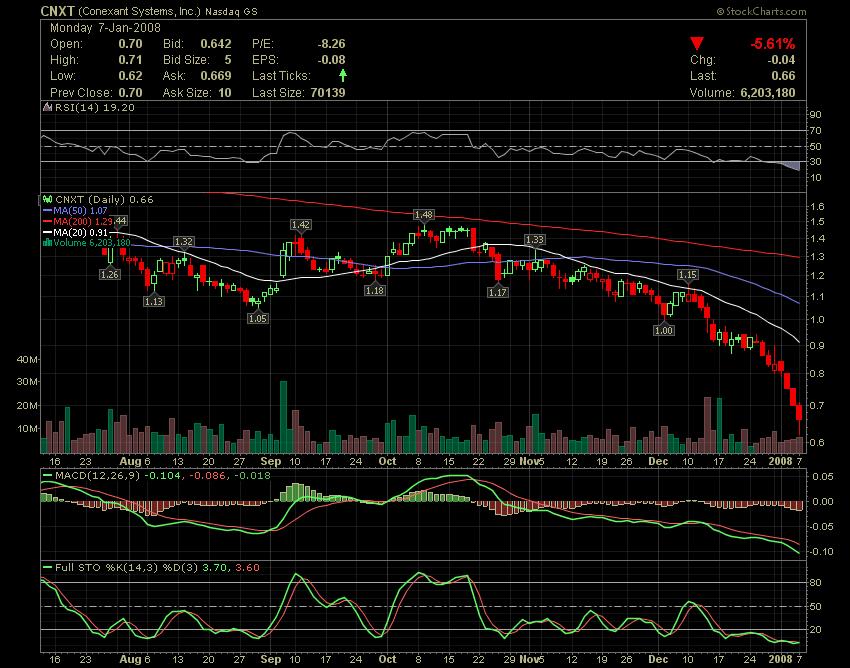This screenshot has width=850, height=668.
Task: Click the blue MA(50) legend line
Action: click(48, 210)
